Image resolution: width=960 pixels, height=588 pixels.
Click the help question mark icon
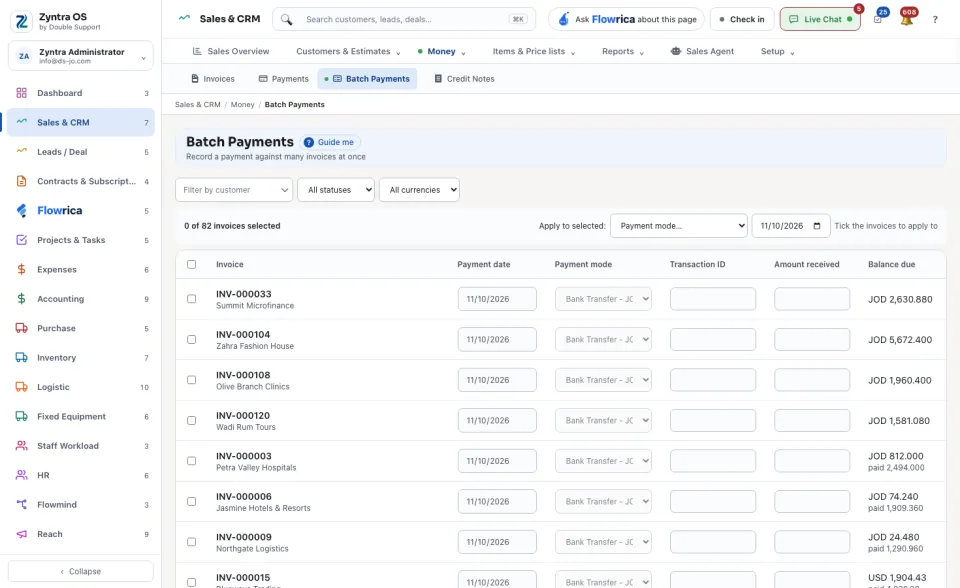coord(935,20)
